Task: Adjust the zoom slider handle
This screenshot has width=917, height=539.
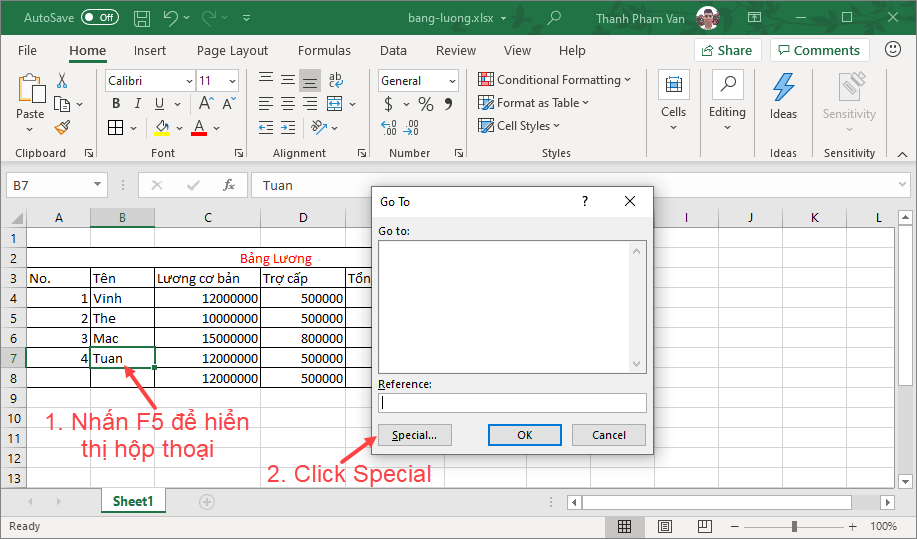Action: pyautogui.click(x=794, y=527)
